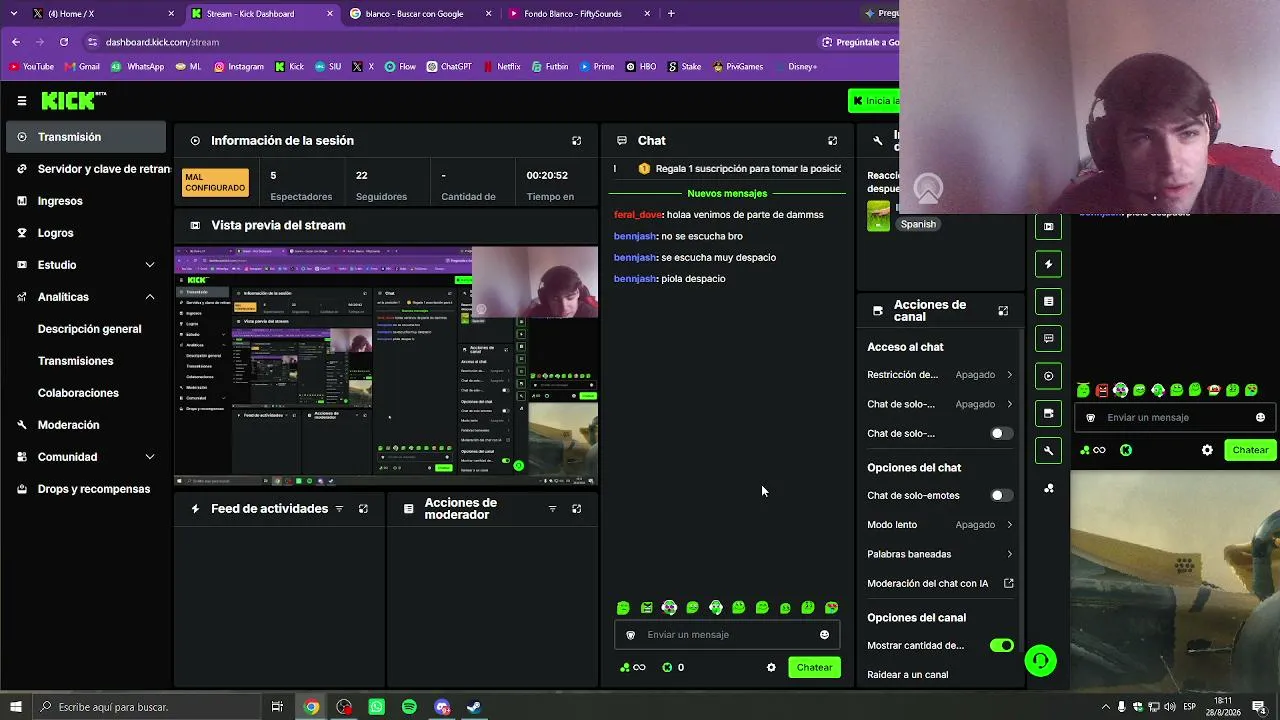
Task: Click the Vista previa del stream thumbnail
Action: 387,366
